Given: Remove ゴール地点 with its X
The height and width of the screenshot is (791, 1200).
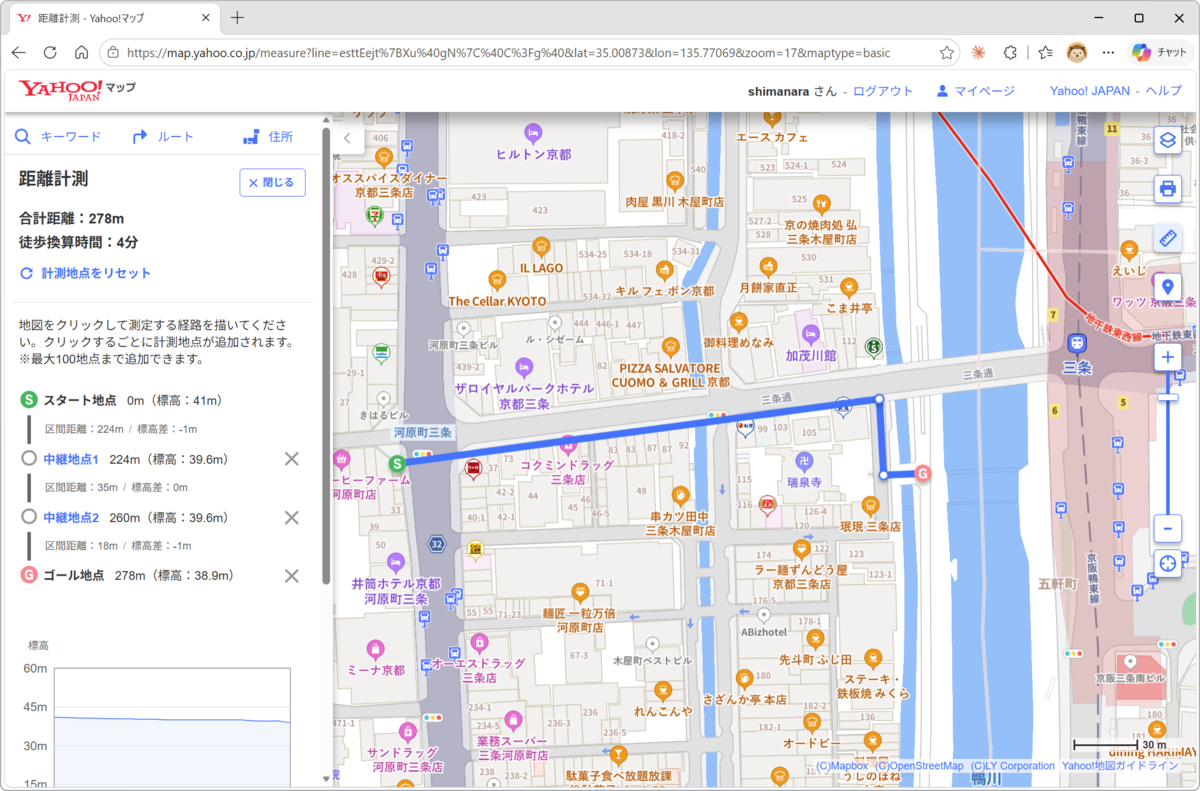Looking at the screenshot, I should point(292,575).
